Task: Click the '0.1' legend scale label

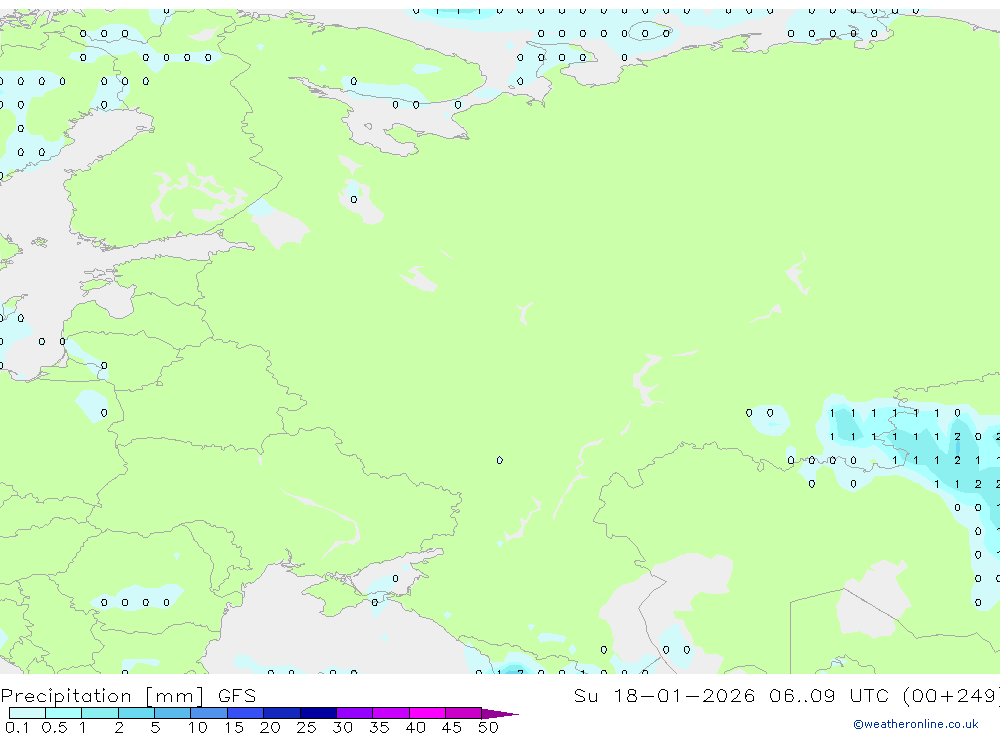Action: (17, 727)
